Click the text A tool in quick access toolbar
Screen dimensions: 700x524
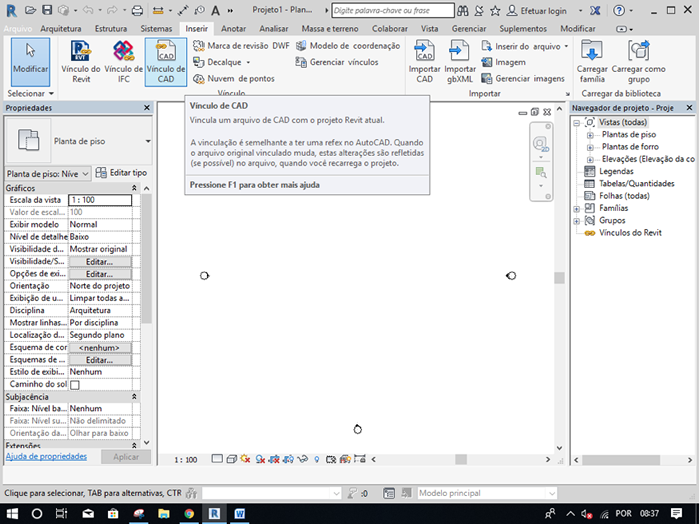[x=215, y=10]
